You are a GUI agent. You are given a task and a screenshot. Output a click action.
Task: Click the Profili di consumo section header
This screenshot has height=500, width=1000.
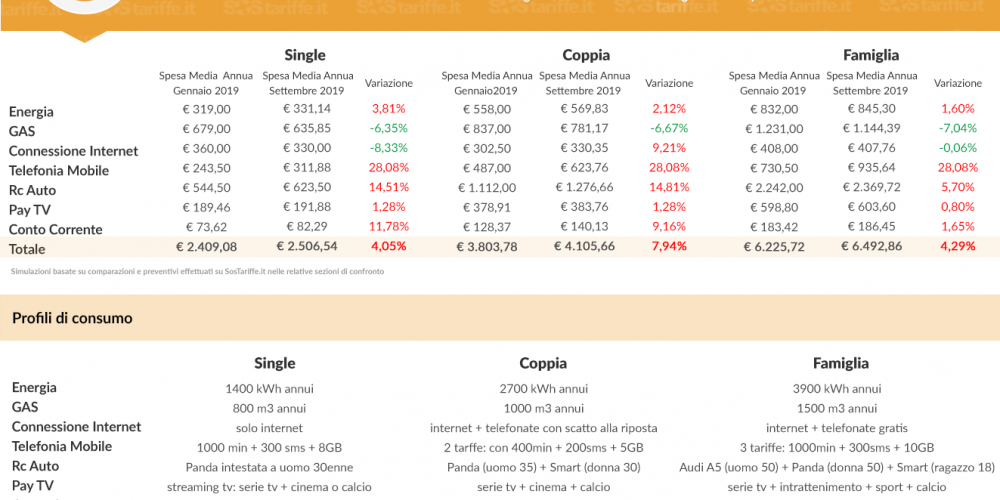pyautogui.click(x=72, y=318)
